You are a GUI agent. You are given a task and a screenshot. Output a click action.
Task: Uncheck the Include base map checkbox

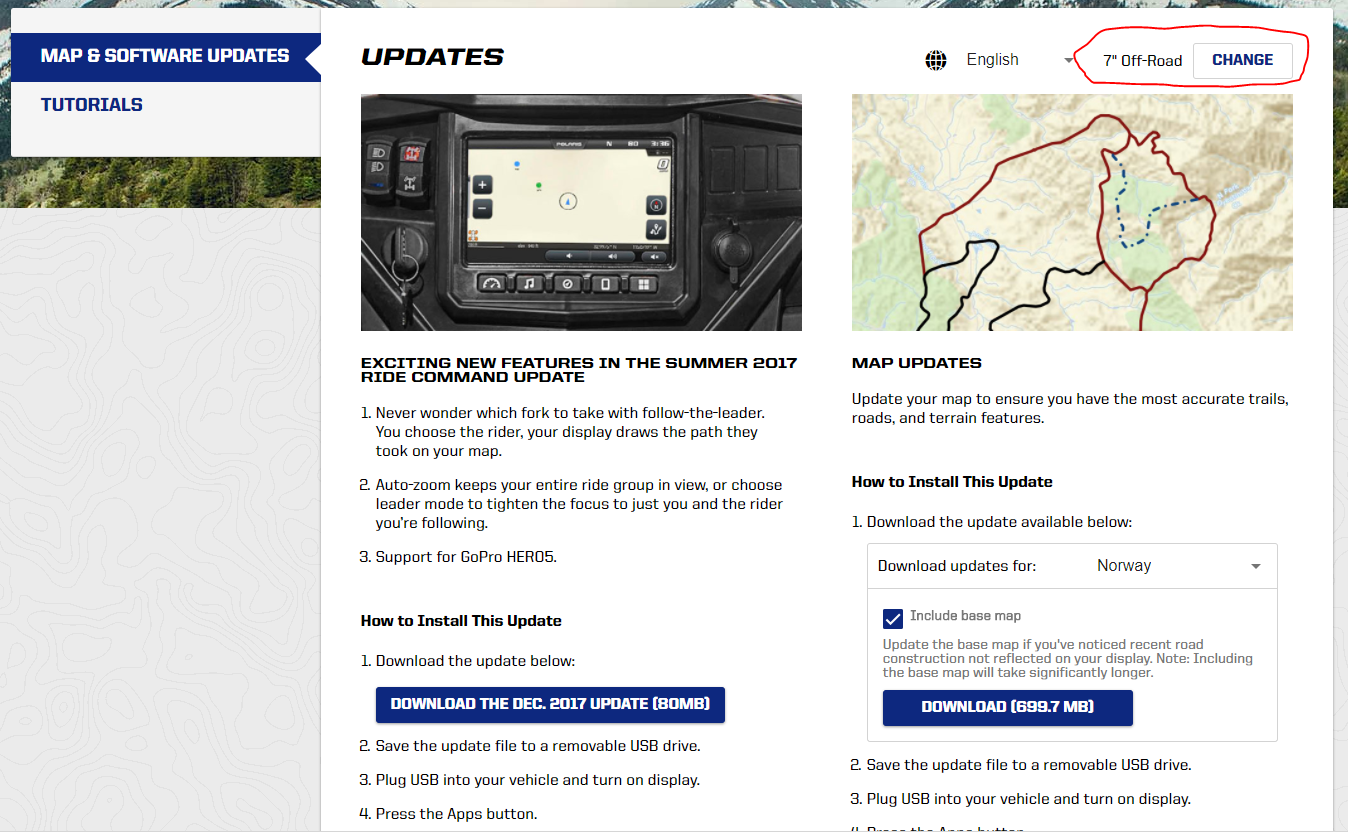(x=893, y=617)
